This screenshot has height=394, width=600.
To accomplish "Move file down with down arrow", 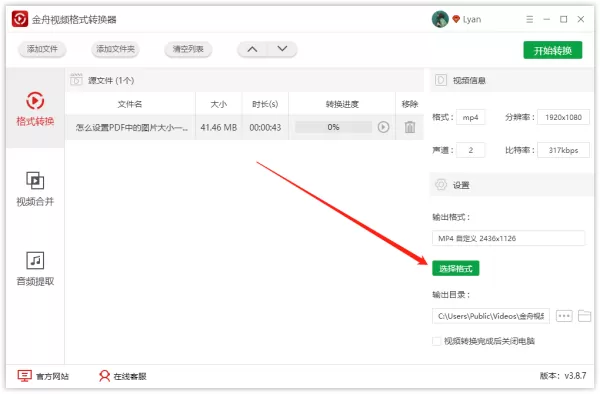I will click(282, 49).
